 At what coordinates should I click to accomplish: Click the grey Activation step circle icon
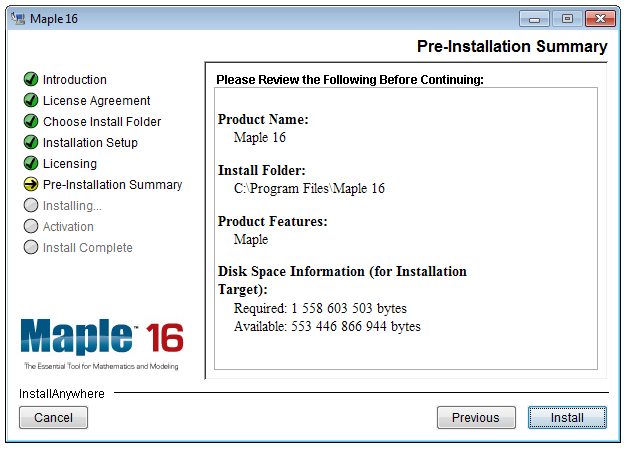click(31, 226)
